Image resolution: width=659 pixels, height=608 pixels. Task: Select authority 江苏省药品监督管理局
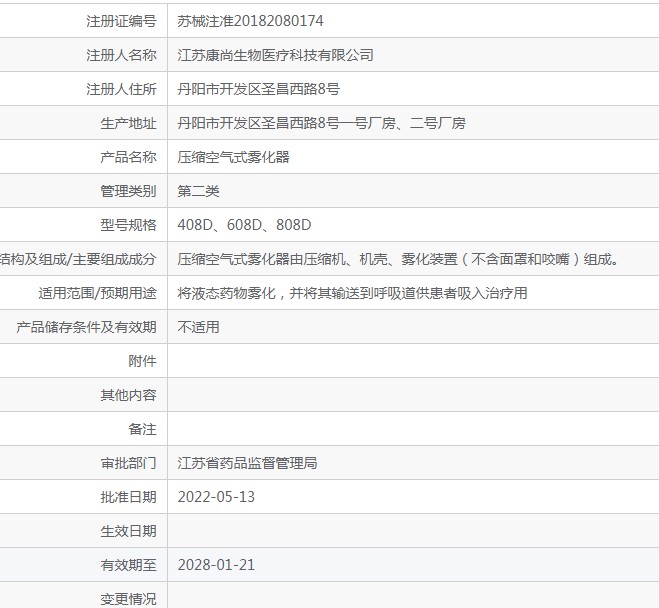pos(247,463)
